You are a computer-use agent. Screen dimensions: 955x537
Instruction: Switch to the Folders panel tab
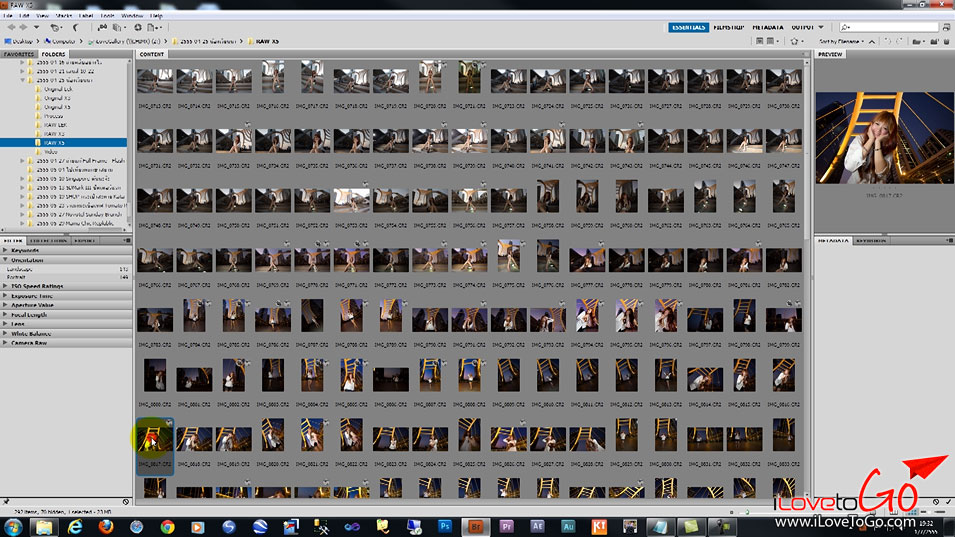(54, 54)
